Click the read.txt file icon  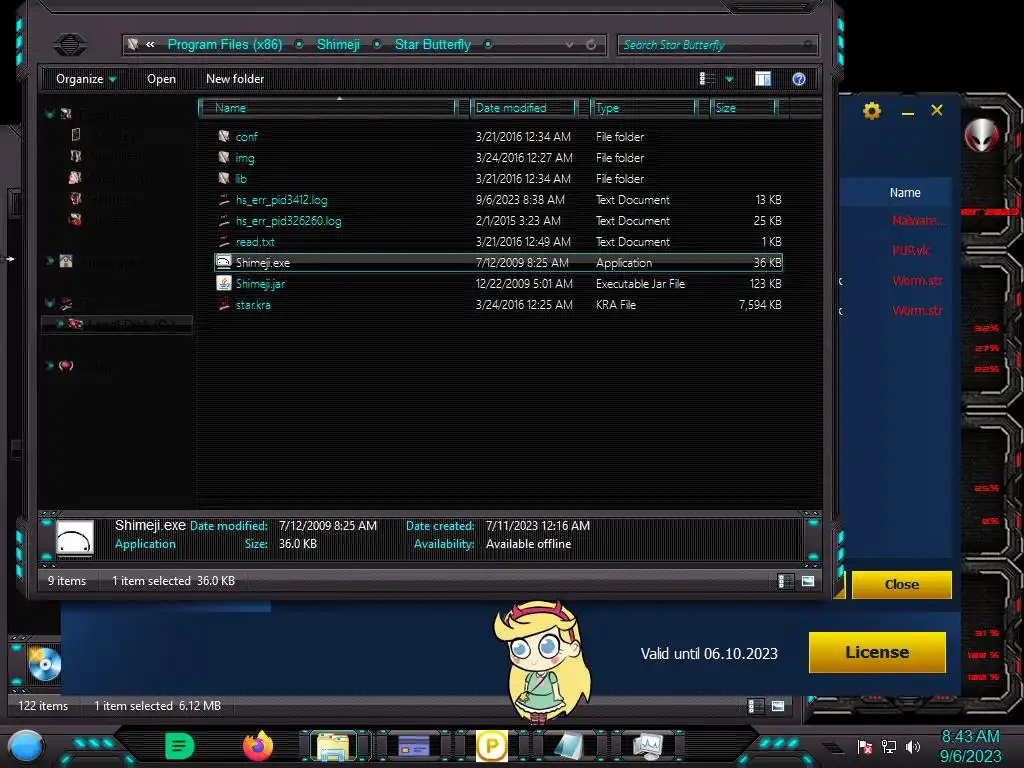(224, 242)
